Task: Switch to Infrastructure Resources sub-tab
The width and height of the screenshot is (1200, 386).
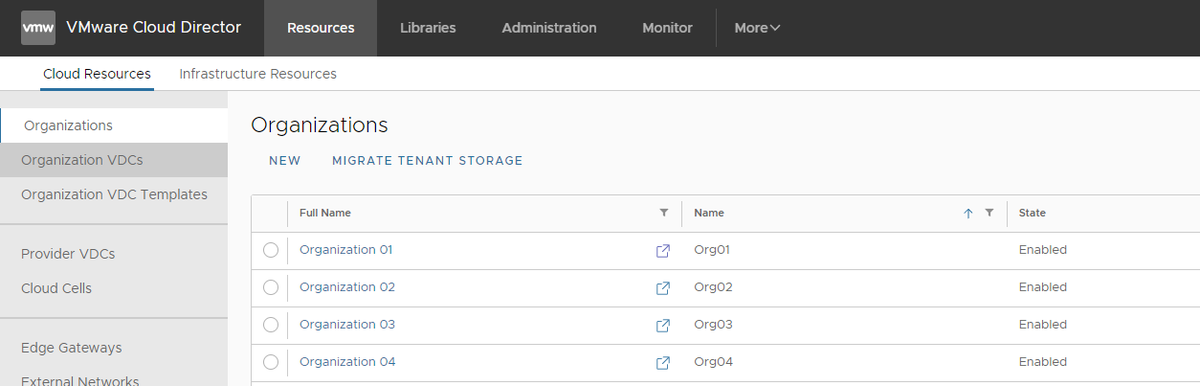Action: pyautogui.click(x=258, y=74)
